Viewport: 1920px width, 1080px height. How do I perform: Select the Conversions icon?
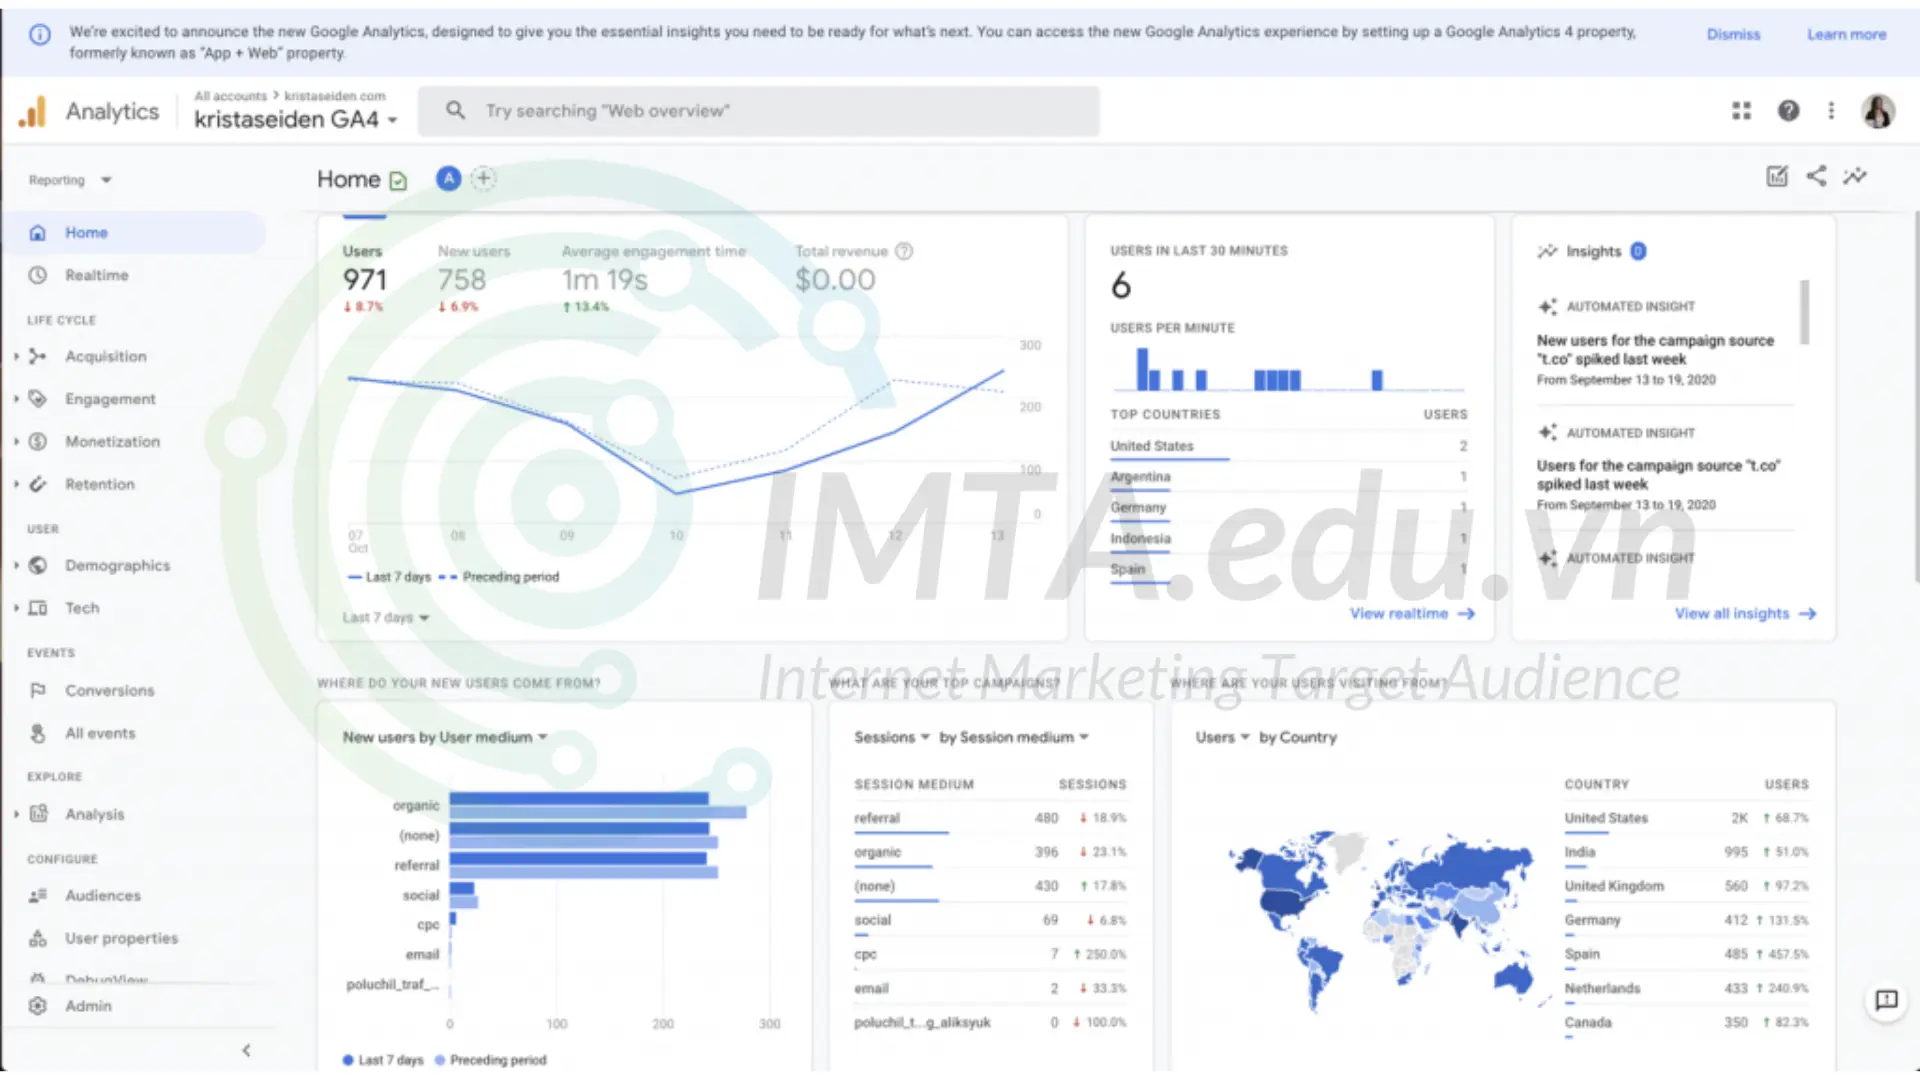pyautogui.click(x=37, y=690)
